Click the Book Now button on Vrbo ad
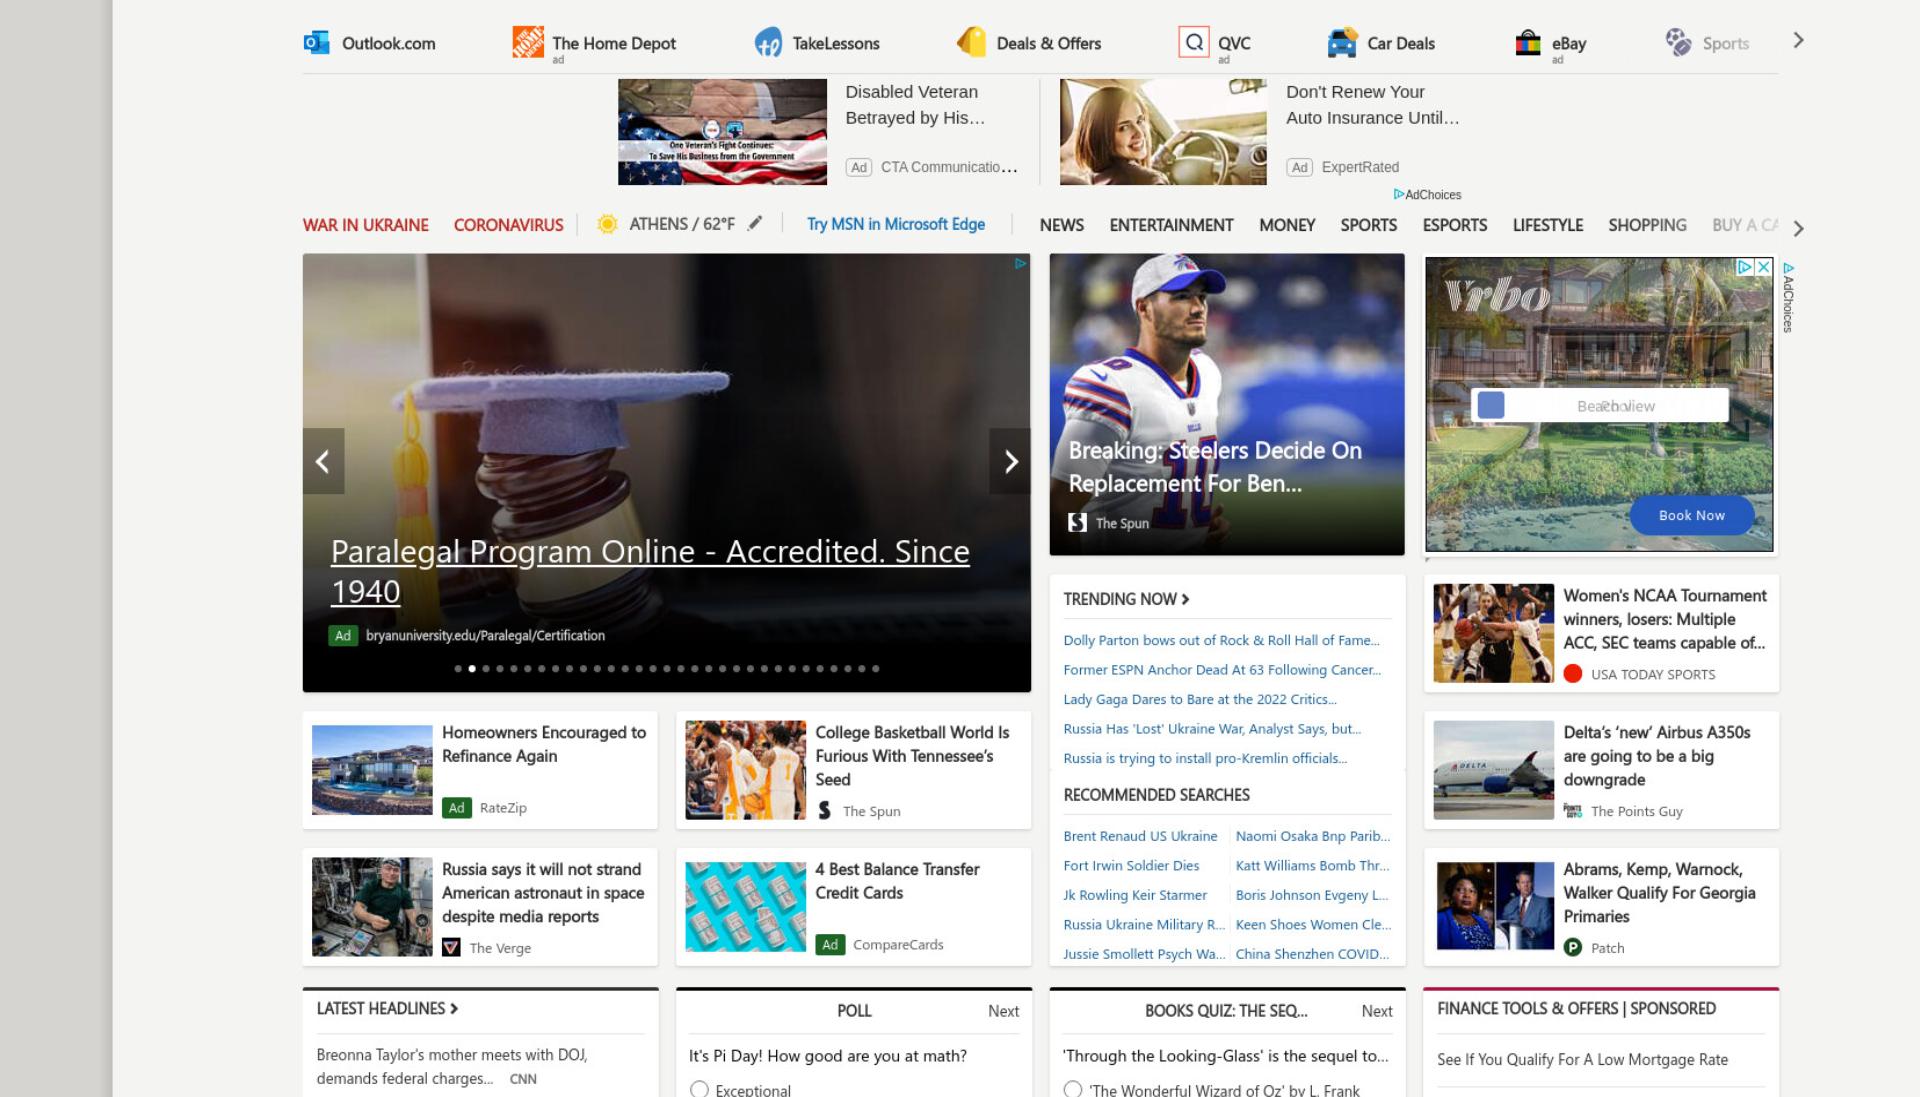The image size is (1920, 1097). [1691, 515]
